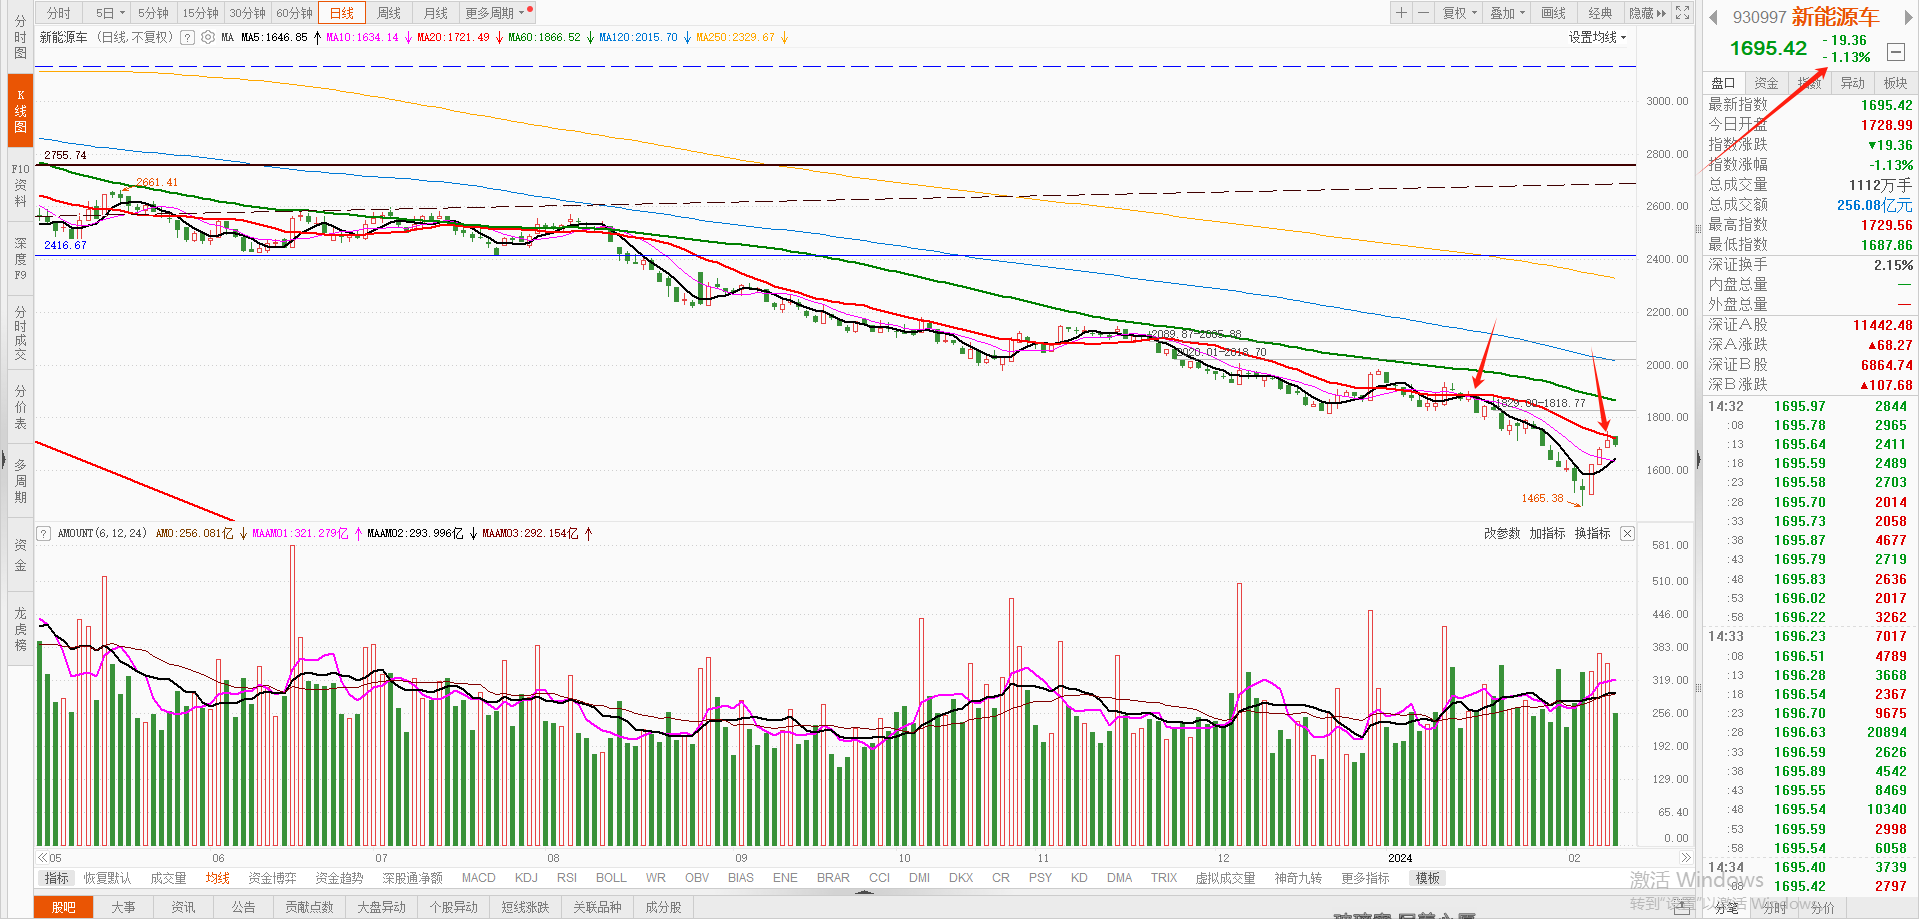
Task: Go to previous index with left arrow
Action: tap(1713, 17)
